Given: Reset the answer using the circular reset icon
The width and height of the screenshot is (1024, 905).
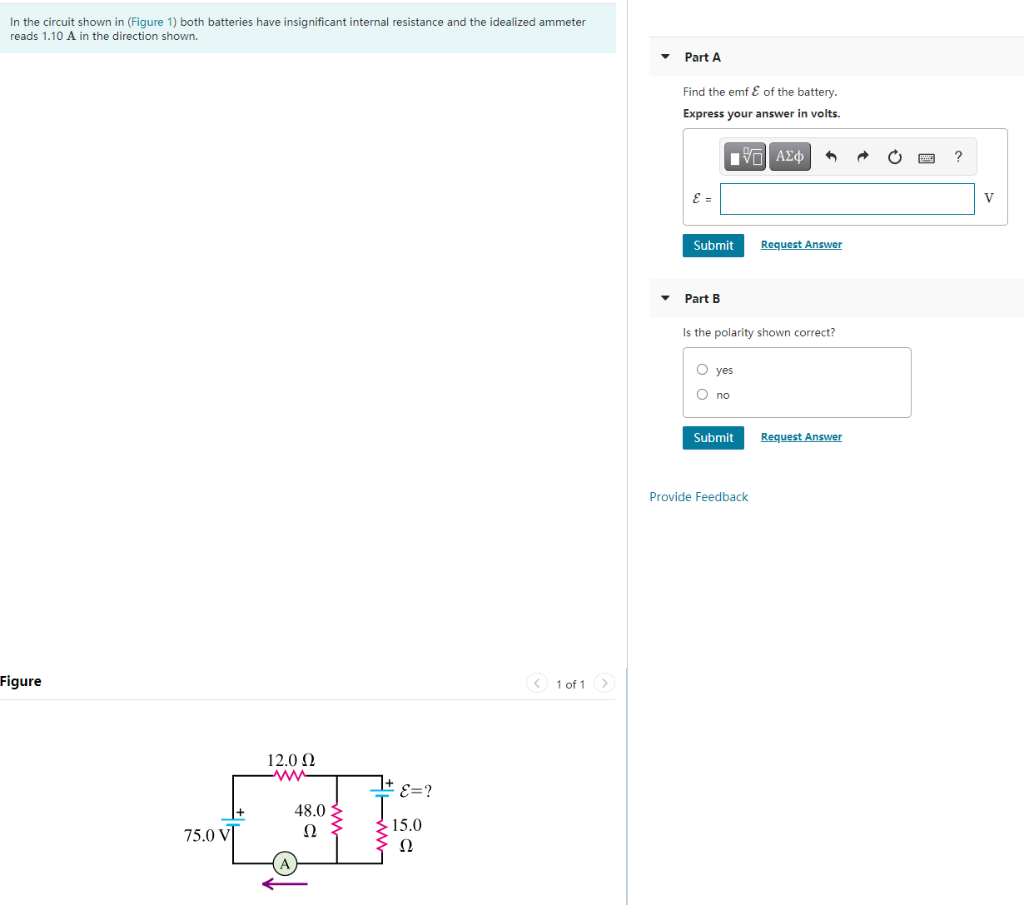Looking at the screenshot, I should click(x=894, y=156).
